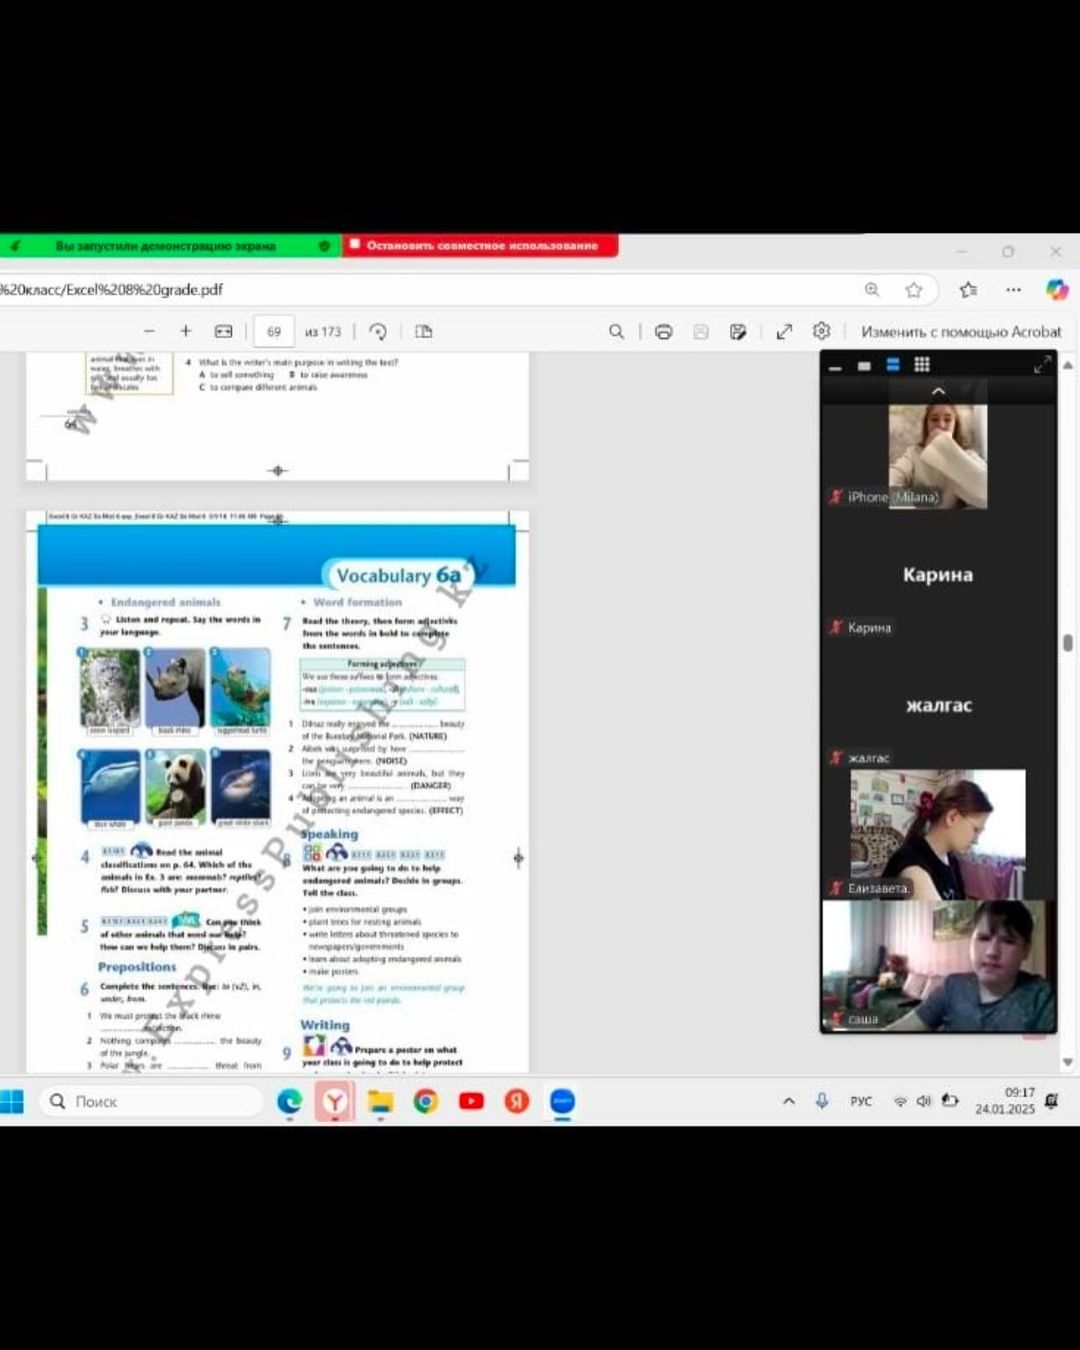
Task: Click the fit to width icon
Action: coord(224,332)
